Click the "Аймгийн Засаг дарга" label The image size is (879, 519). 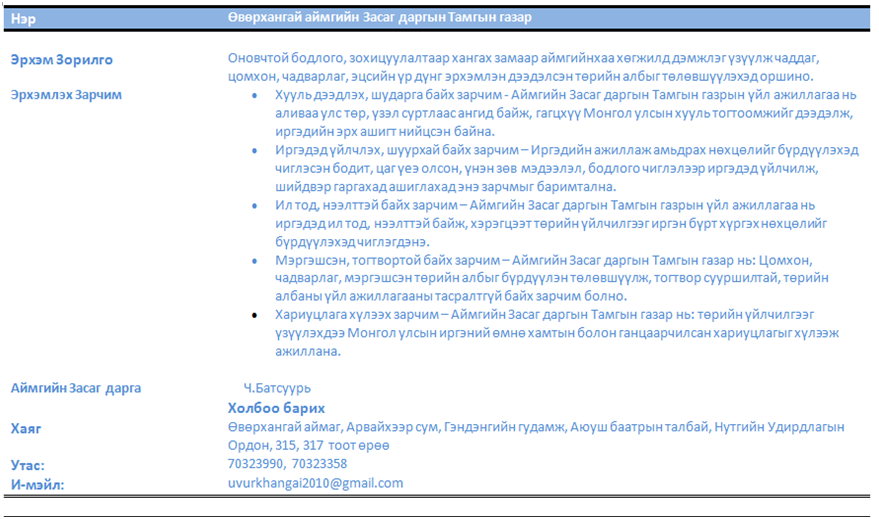pyautogui.click(x=76, y=388)
